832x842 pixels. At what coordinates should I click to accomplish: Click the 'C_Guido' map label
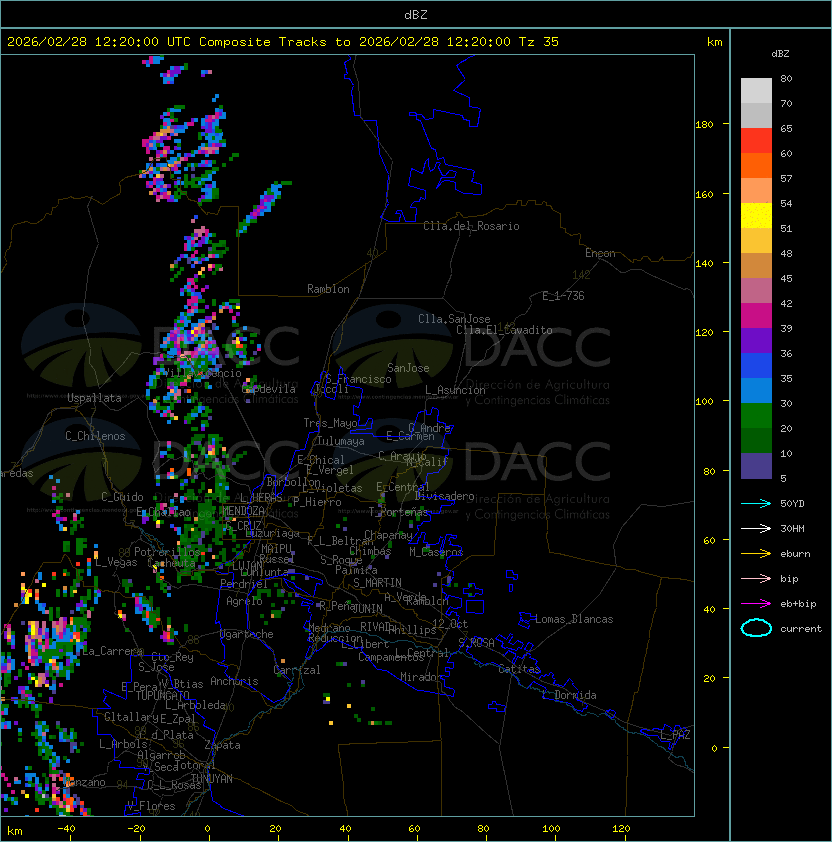click(x=122, y=497)
